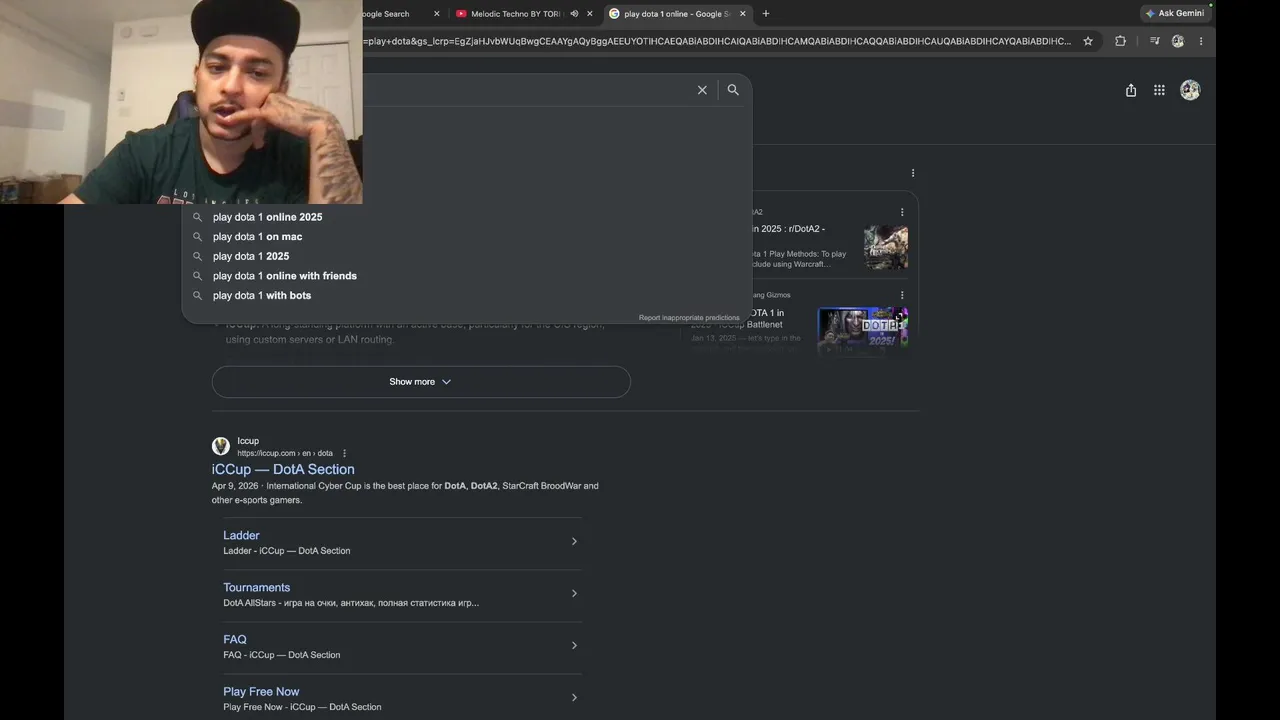Open a new browser tab

(766, 14)
